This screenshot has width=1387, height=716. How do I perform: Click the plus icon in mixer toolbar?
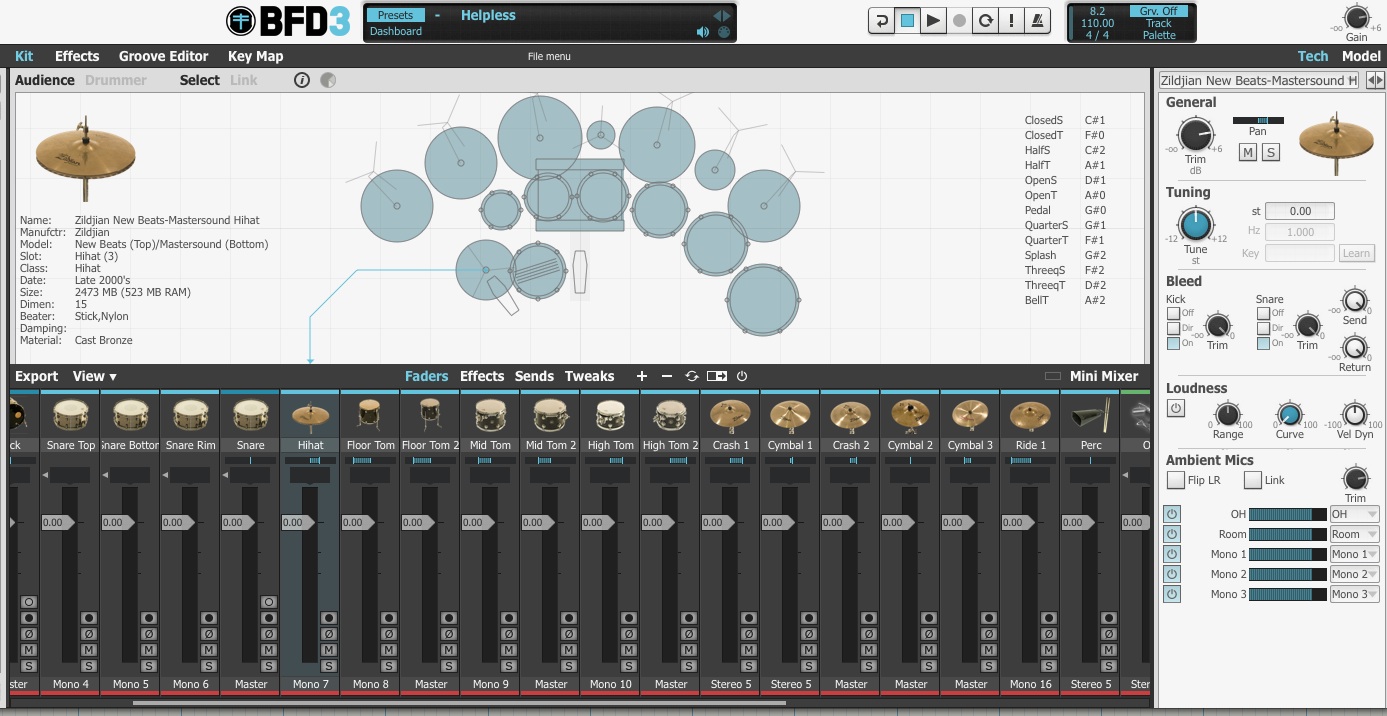tap(642, 376)
